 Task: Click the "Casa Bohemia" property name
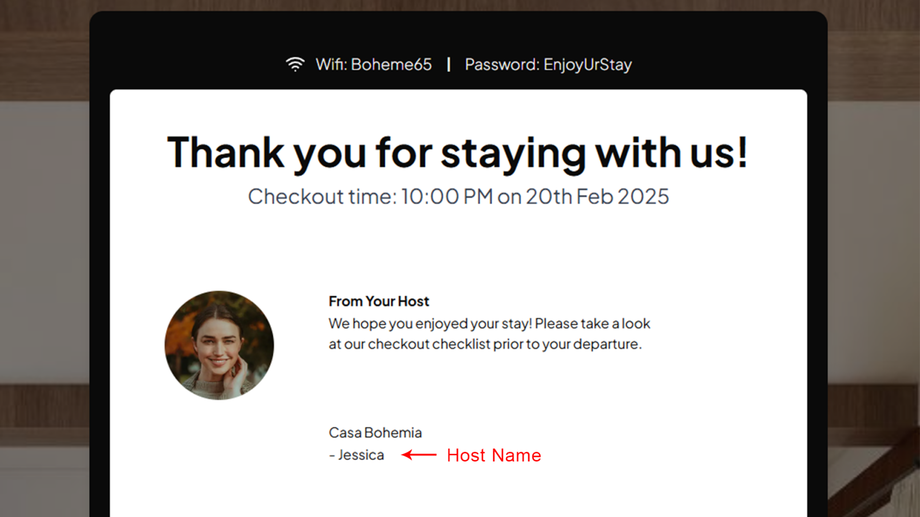pos(375,433)
